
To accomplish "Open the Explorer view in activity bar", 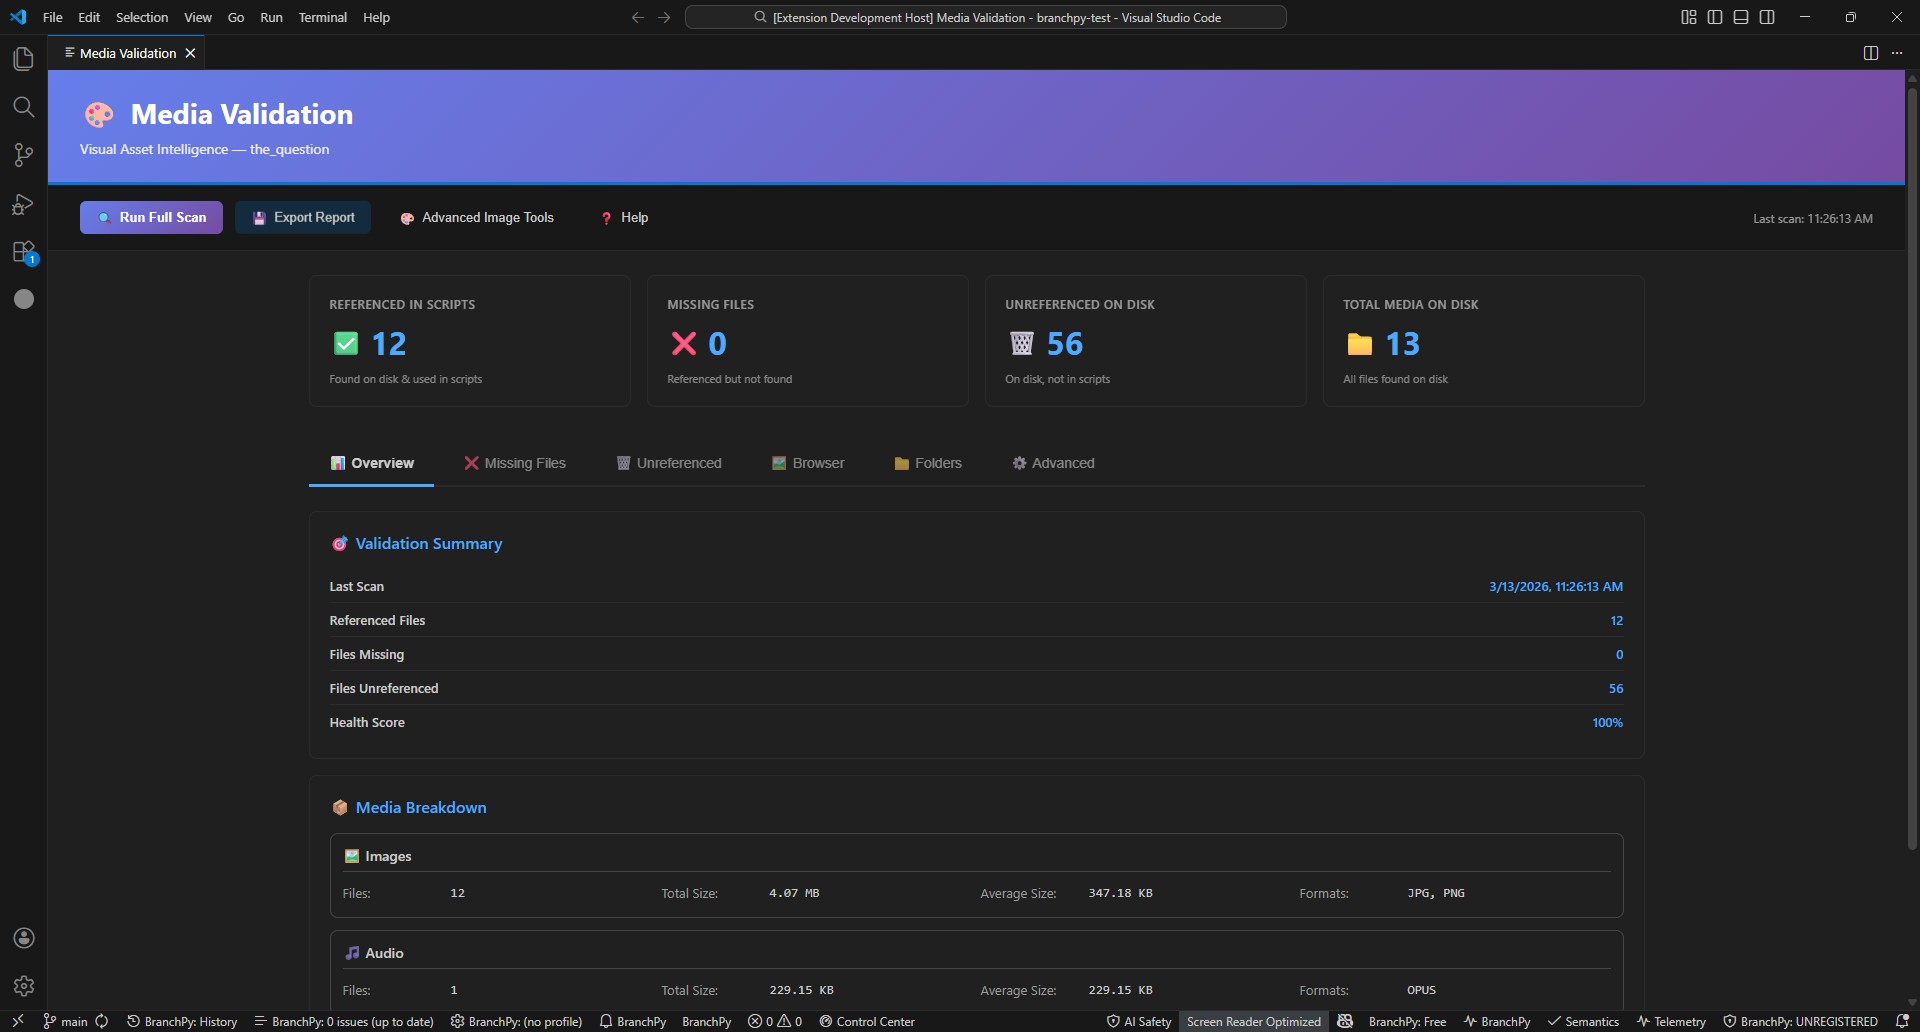I will coord(23,59).
